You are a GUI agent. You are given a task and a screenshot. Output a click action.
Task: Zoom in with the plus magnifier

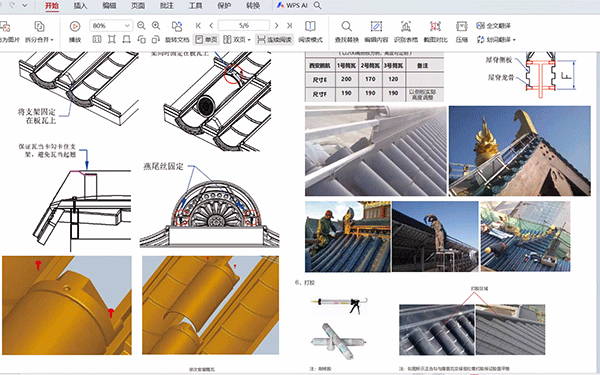(x=156, y=26)
